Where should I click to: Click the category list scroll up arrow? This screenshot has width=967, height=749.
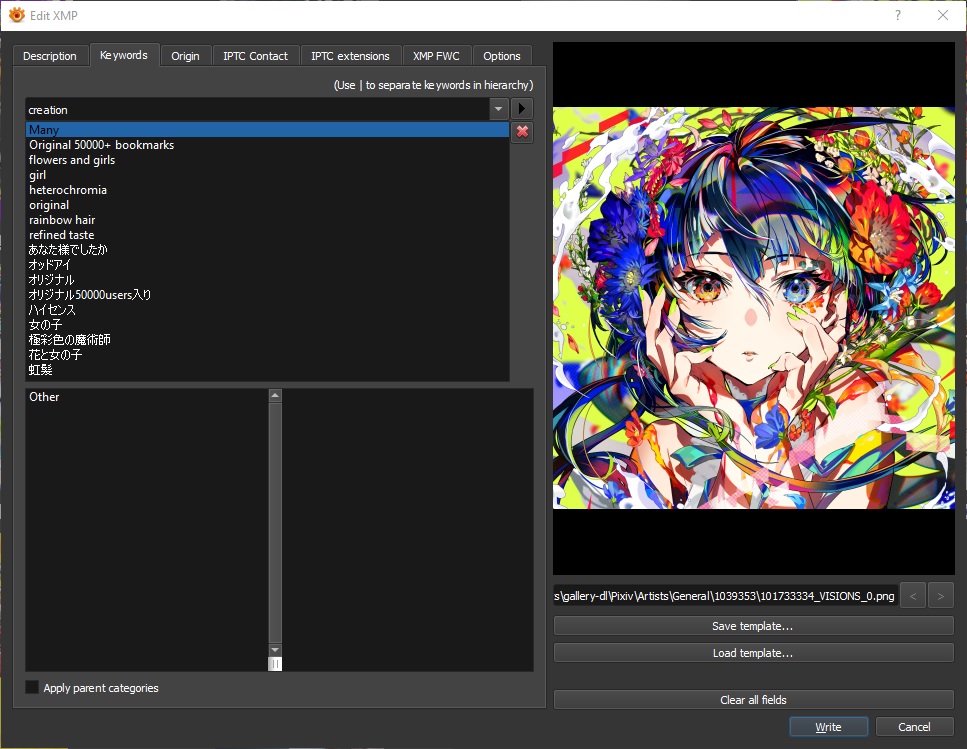[x=275, y=396]
